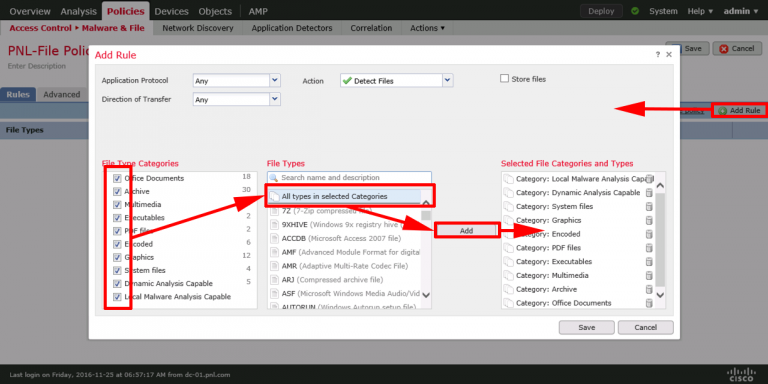
Task: Delete Category: Dynamic Analysis Capable entry
Action: pos(649,193)
